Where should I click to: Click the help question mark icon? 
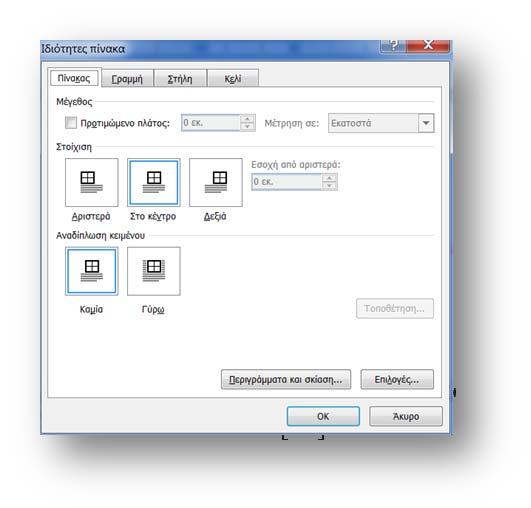click(x=393, y=45)
